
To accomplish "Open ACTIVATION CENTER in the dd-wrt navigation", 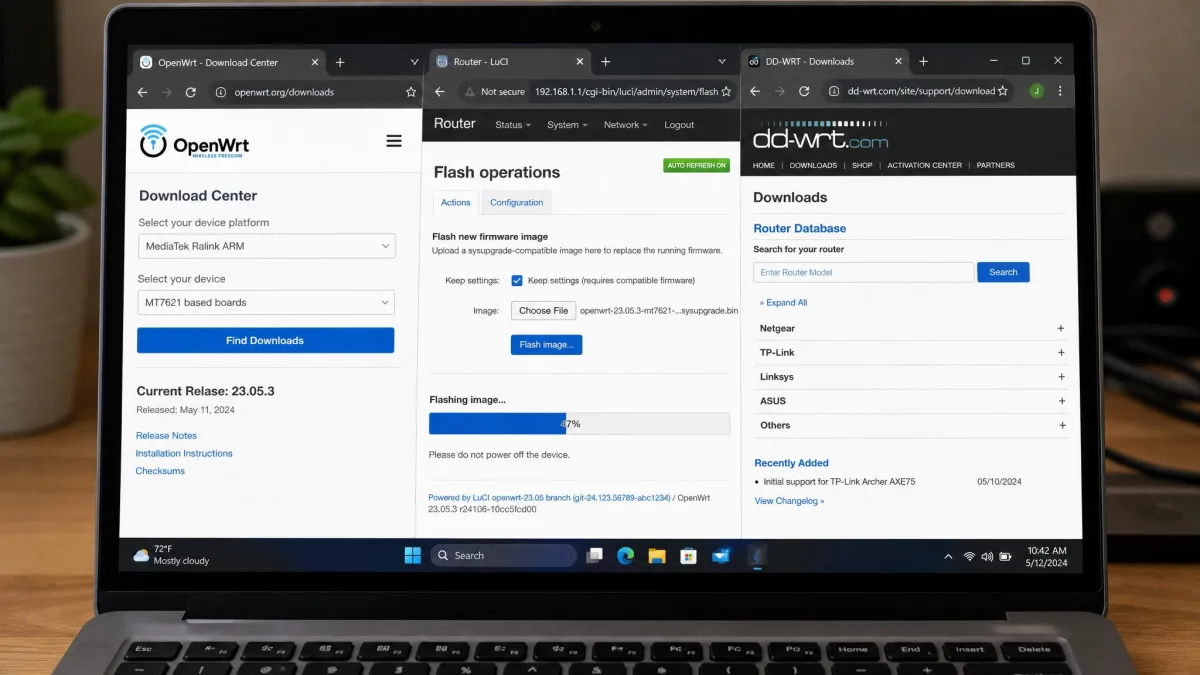I will click(x=925, y=165).
